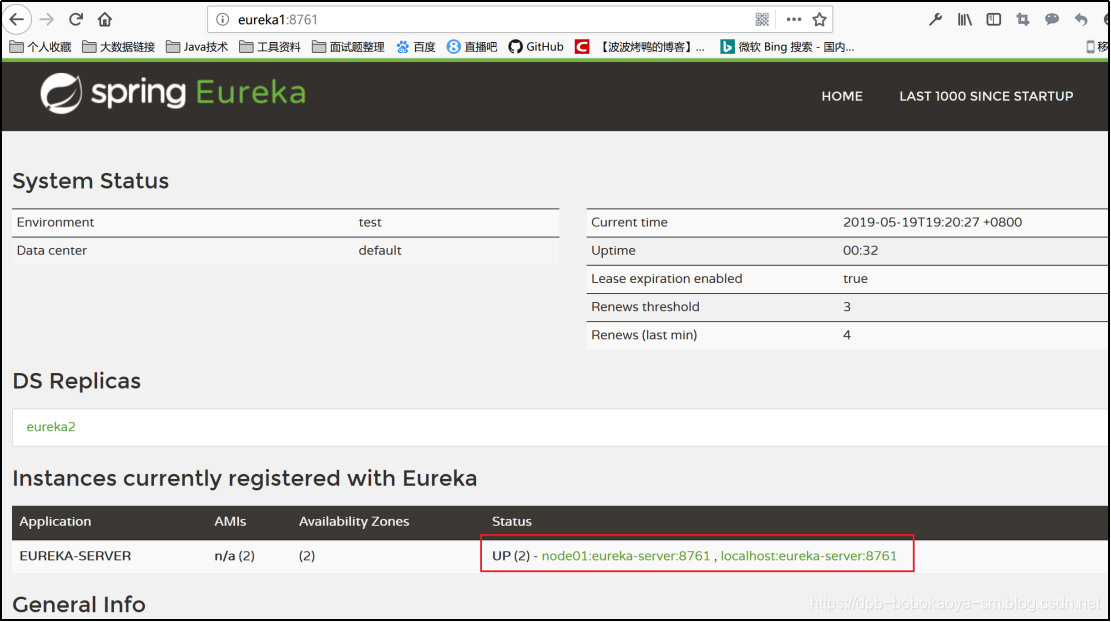Open LAST 1000 SINCE STARTUP page

(986, 96)
